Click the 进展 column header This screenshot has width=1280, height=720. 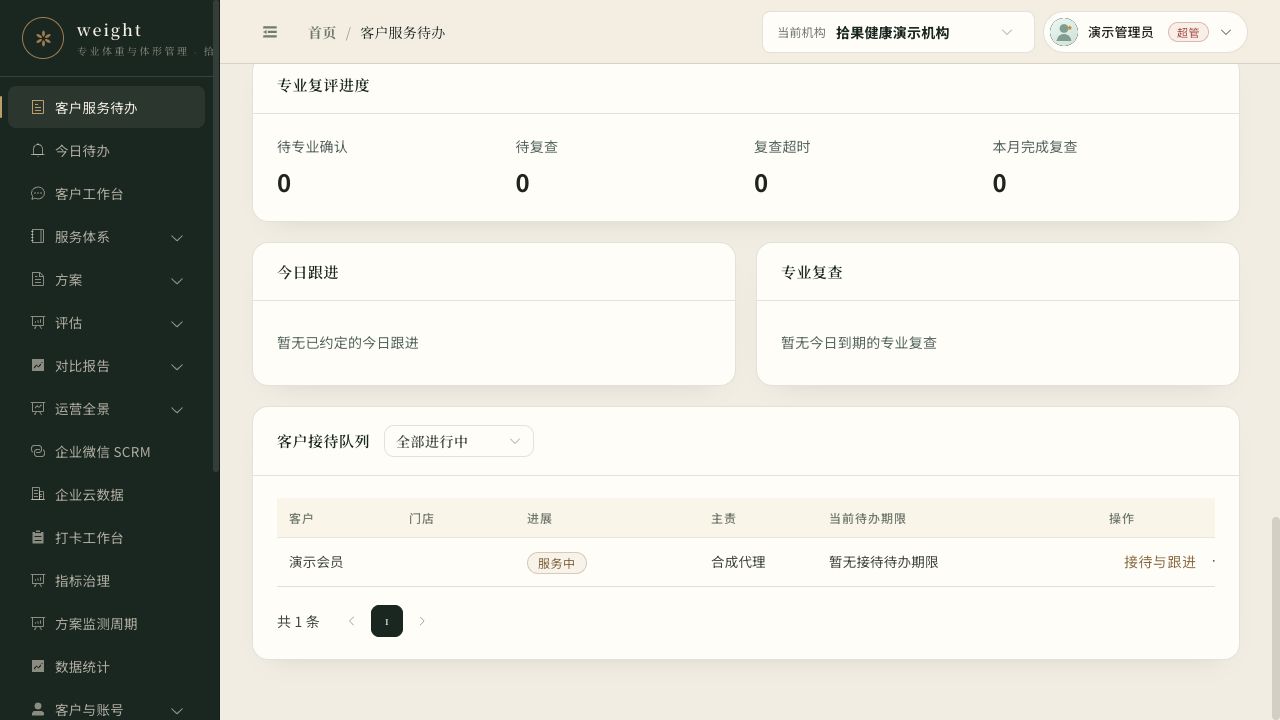(x=539, y=518)
